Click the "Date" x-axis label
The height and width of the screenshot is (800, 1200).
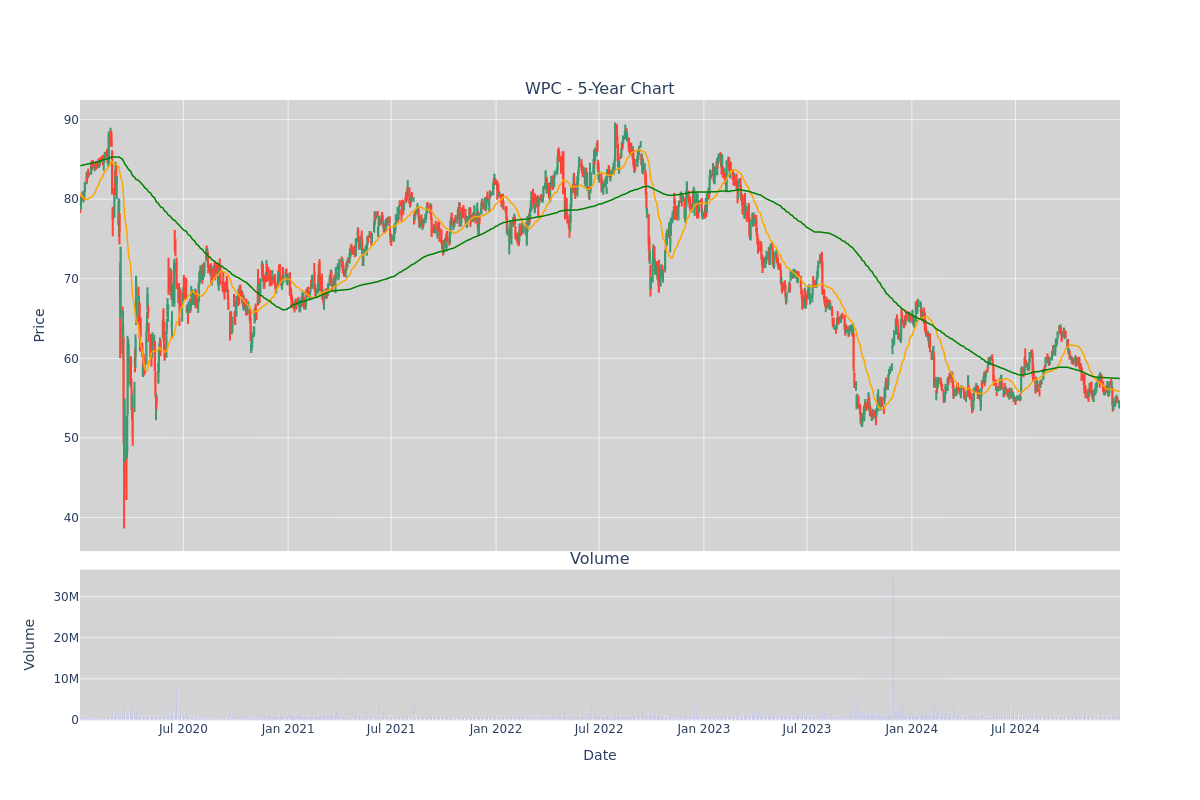tap(600, 756)
